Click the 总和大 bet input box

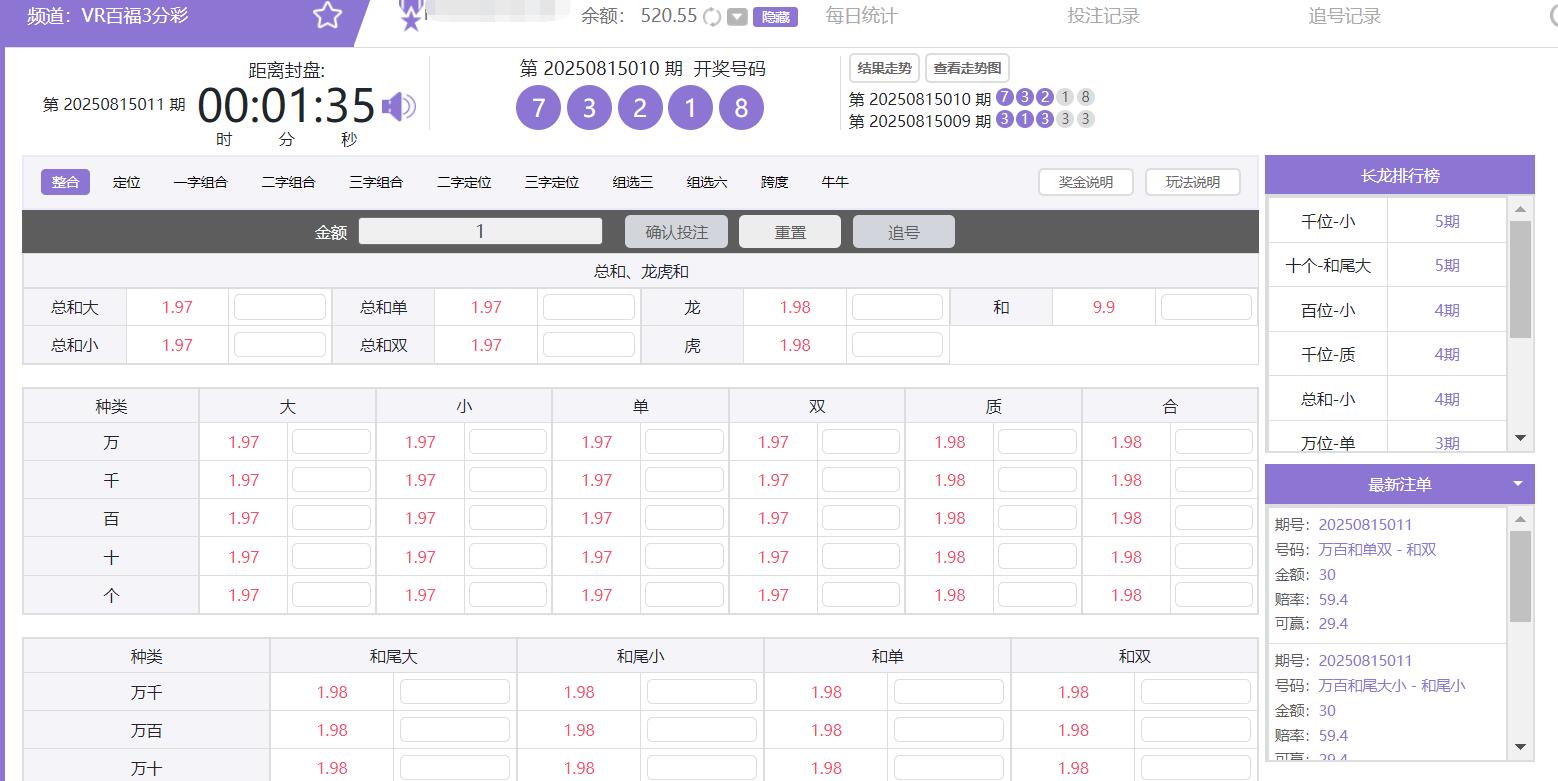tap(279, 307)
